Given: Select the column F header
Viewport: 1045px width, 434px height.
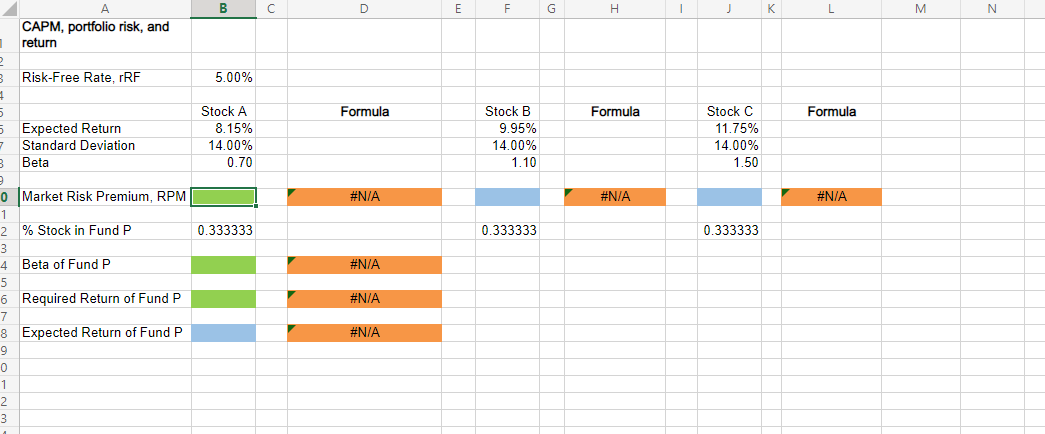Looking at the screenshot, I should (x=507, y=9).
